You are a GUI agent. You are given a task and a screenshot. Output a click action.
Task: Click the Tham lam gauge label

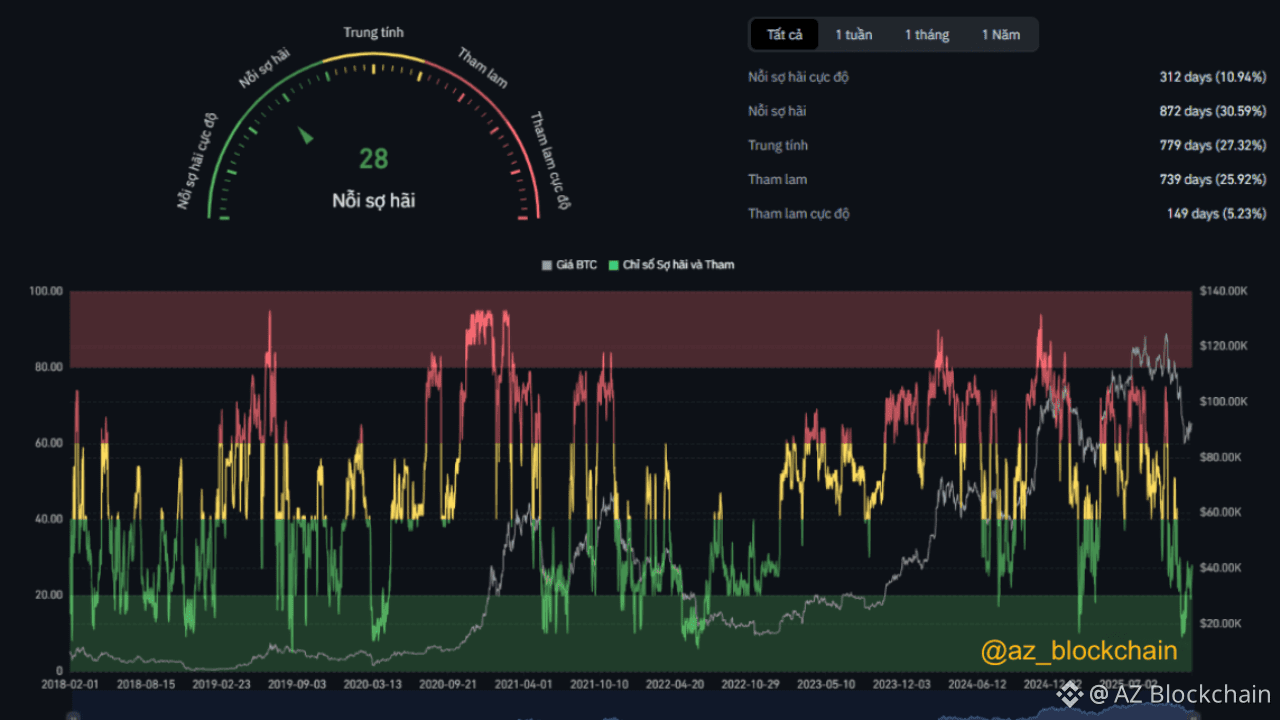pyautogui.click(x=483, y=67)
